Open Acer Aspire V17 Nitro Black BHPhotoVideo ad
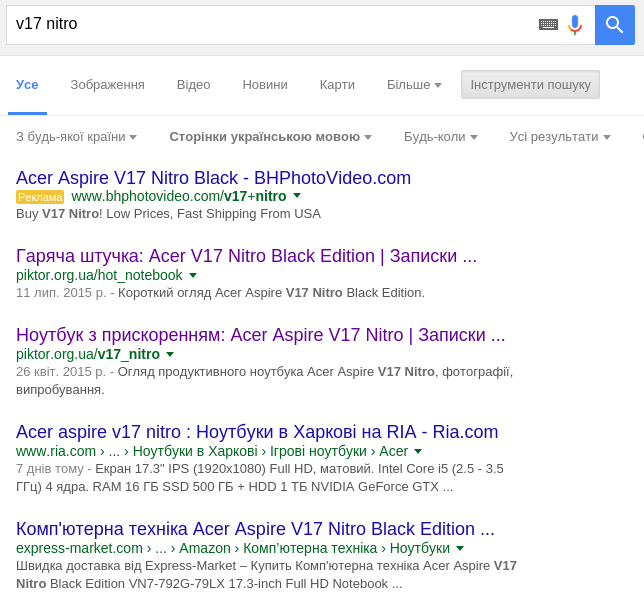This screenshot has width=644, height=595. click(213, 178)
